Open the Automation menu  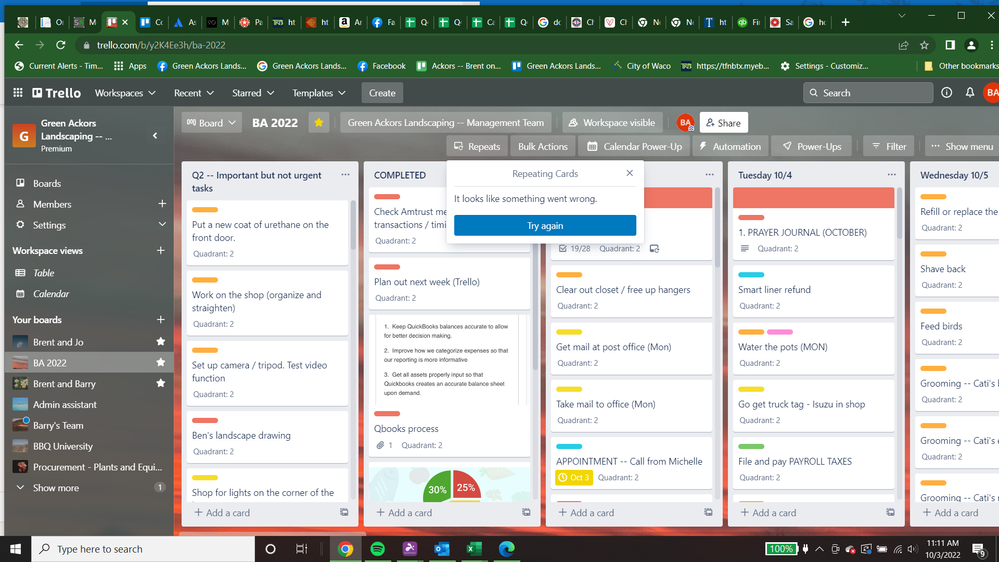click(729, 147)
